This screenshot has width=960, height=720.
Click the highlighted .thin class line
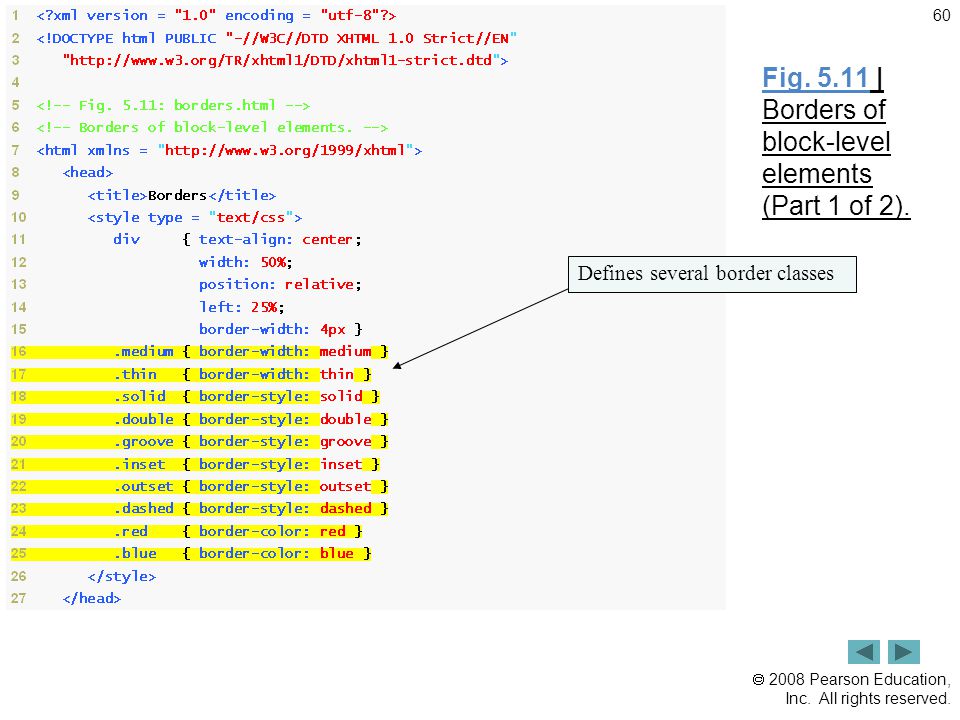coord(191,374)
